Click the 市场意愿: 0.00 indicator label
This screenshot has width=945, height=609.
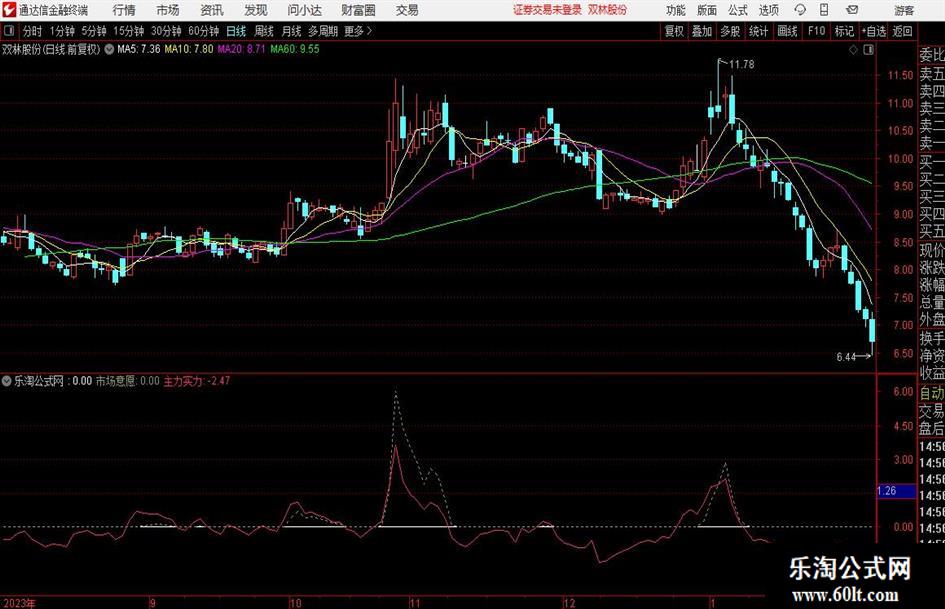(128, 381)
